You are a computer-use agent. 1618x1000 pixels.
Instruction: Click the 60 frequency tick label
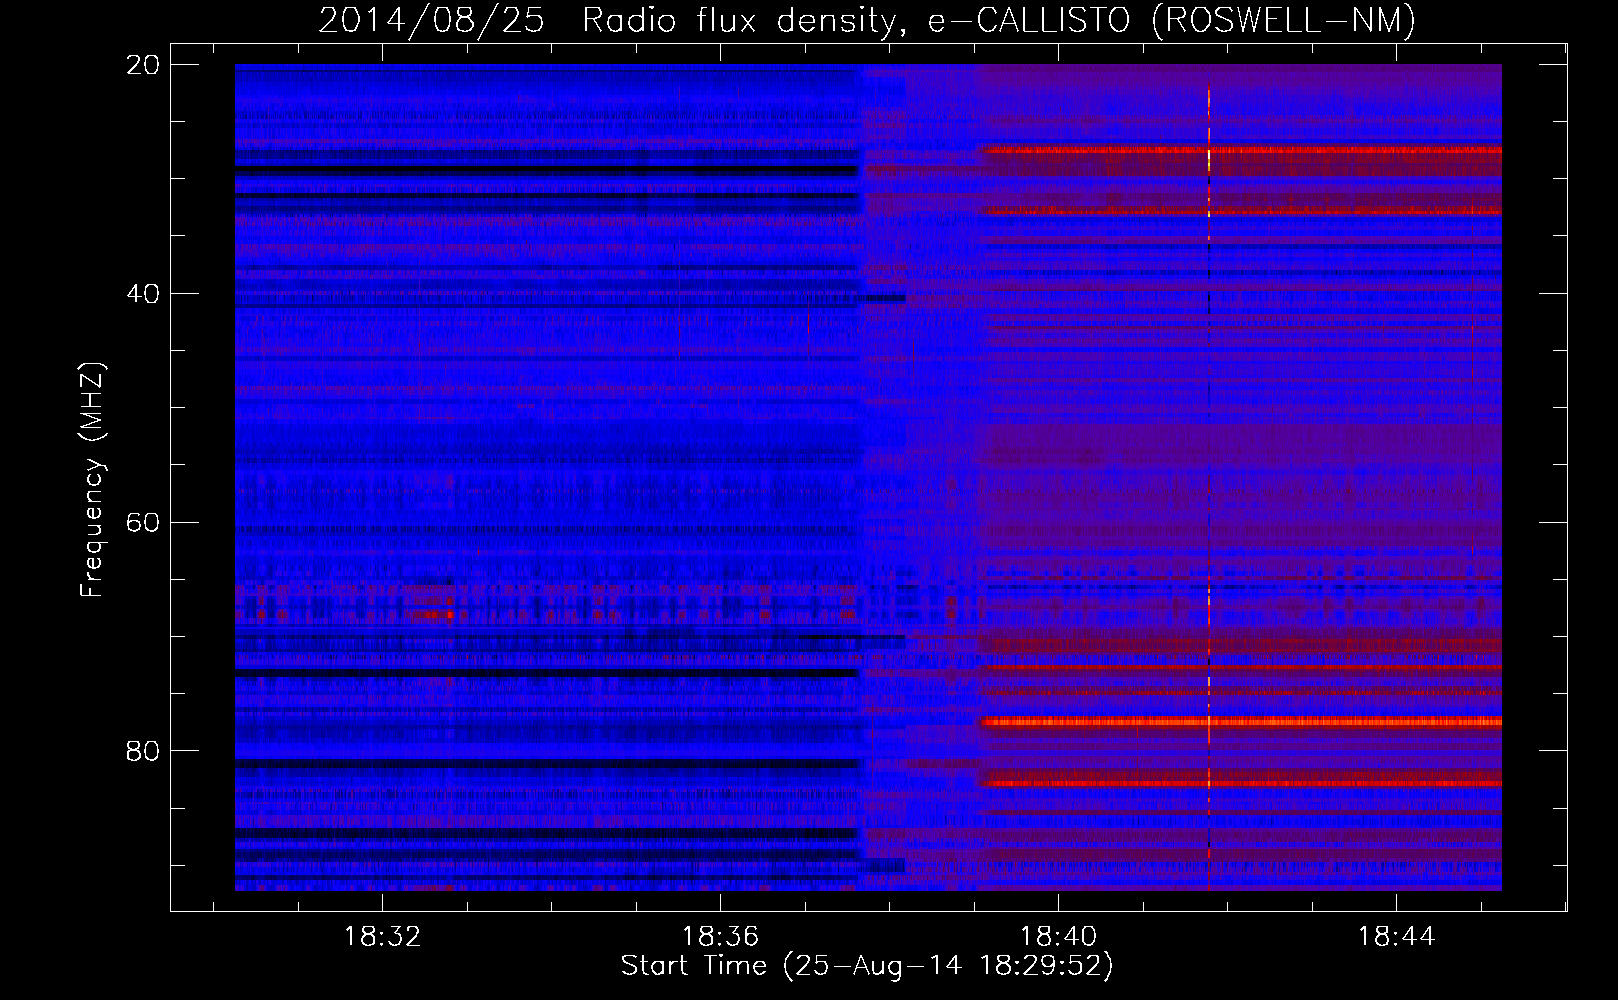[144, 523]
